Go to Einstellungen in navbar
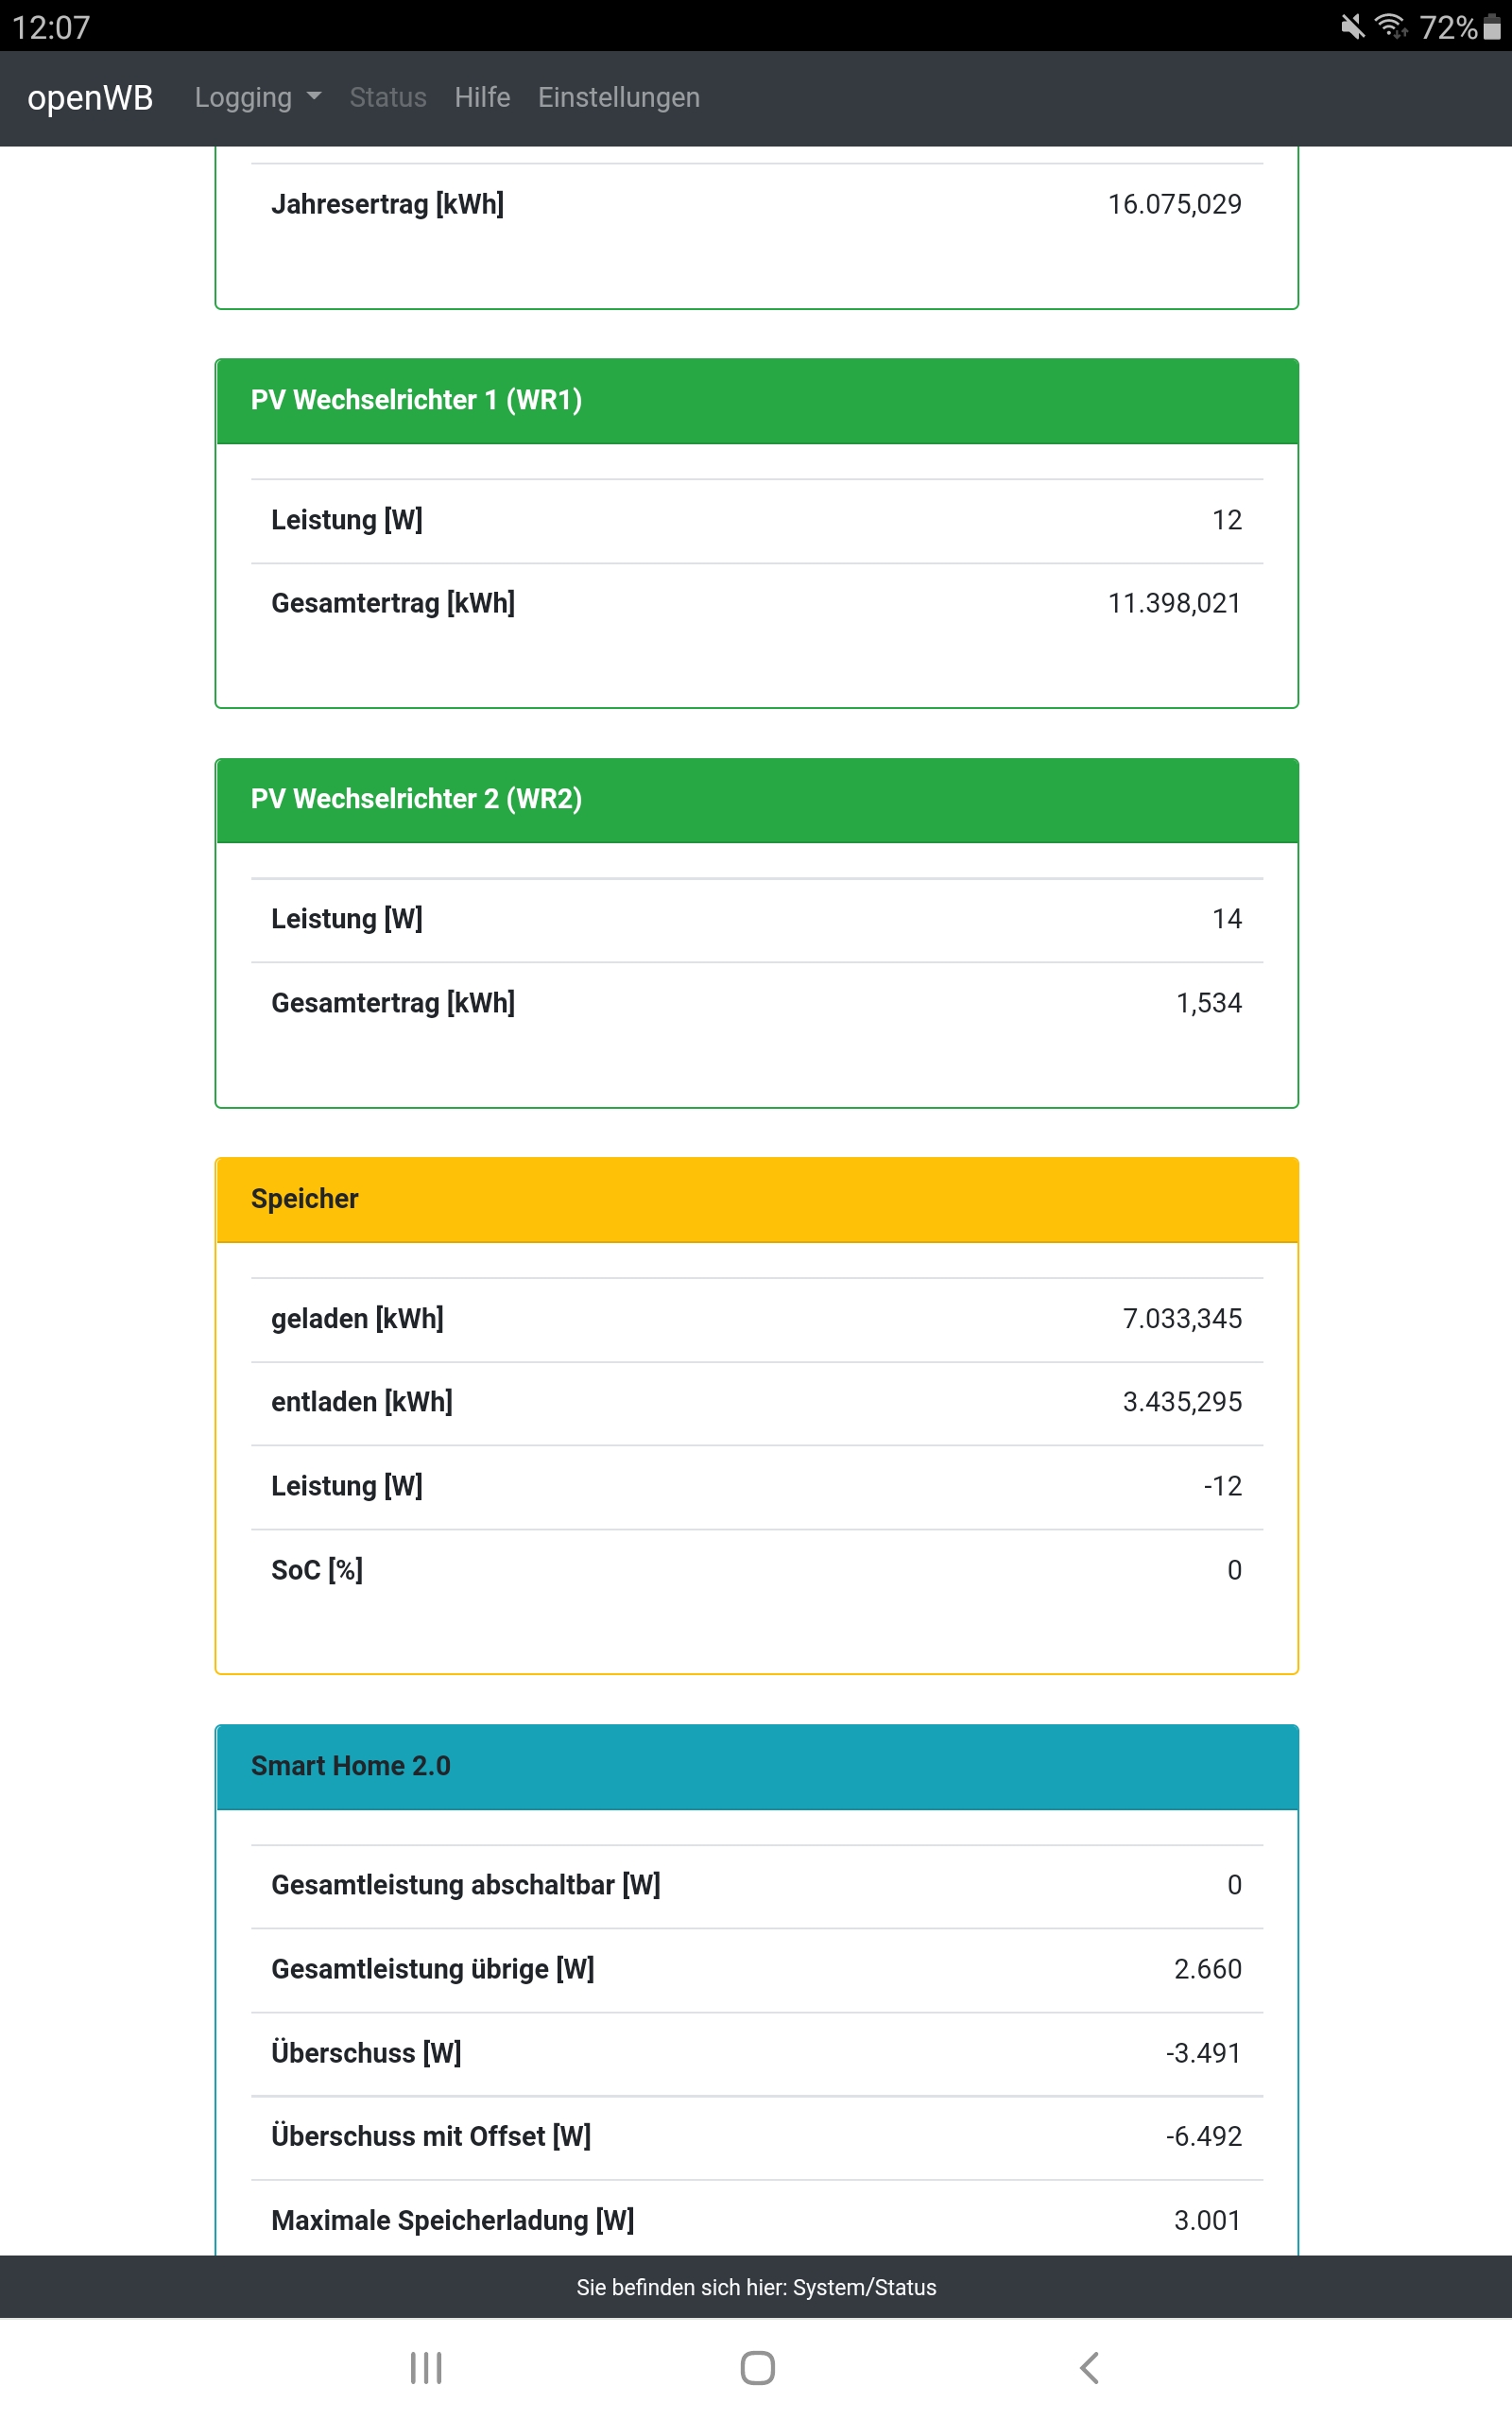The width and height of the screenshot is (1512, 2420). tap(618, 98)
